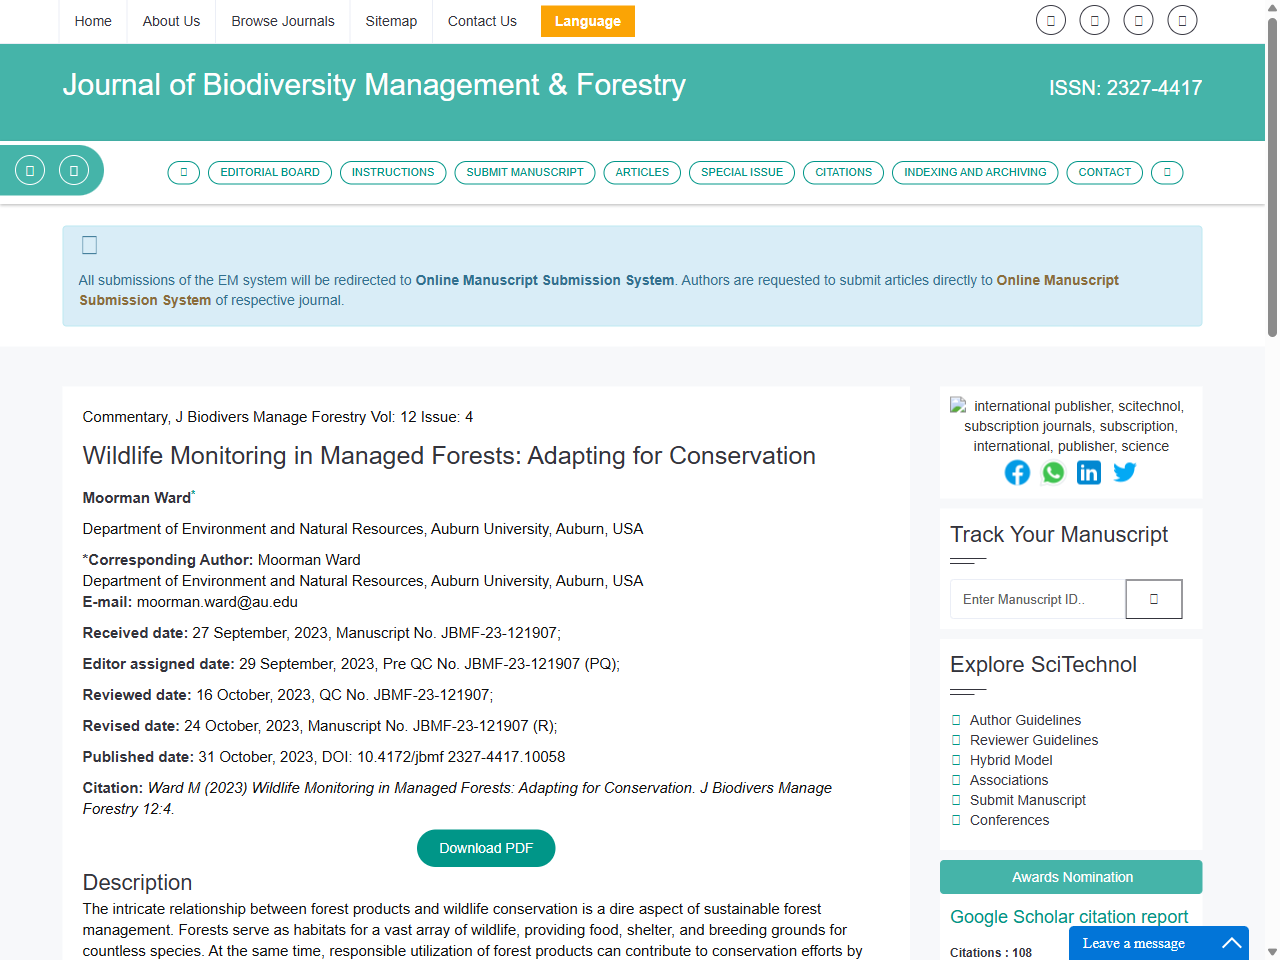Open the Language dropdown
This screenshot has height=960, width=1280.
(588, 21)
